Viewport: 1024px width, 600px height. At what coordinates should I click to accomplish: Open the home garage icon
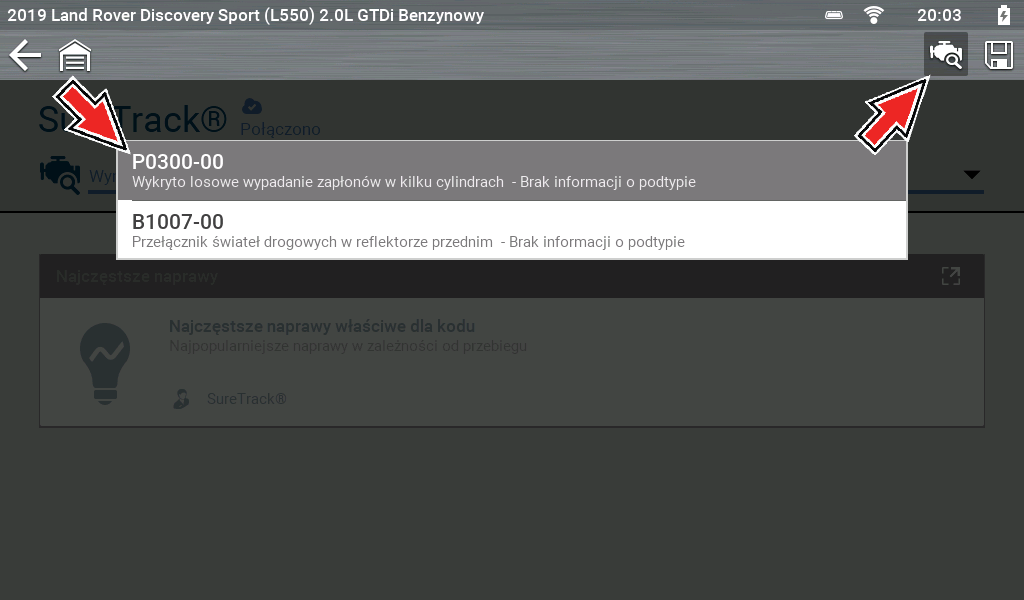click(x=75, y=55)
